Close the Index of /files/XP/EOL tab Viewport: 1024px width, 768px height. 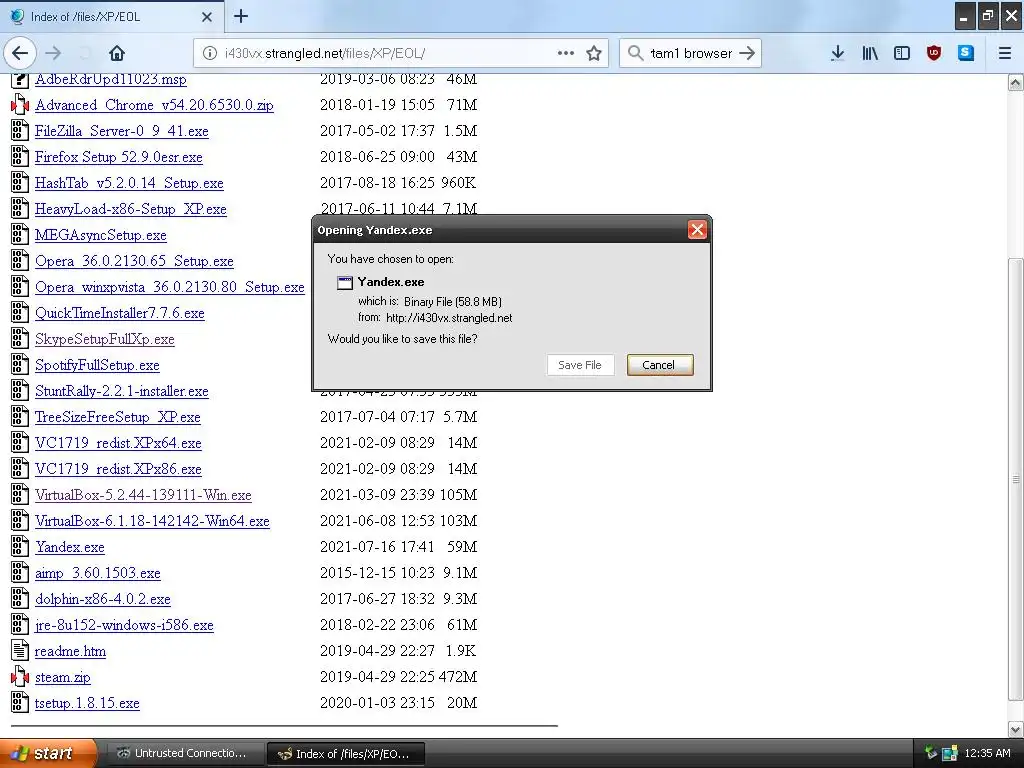(x=207, y=17)
